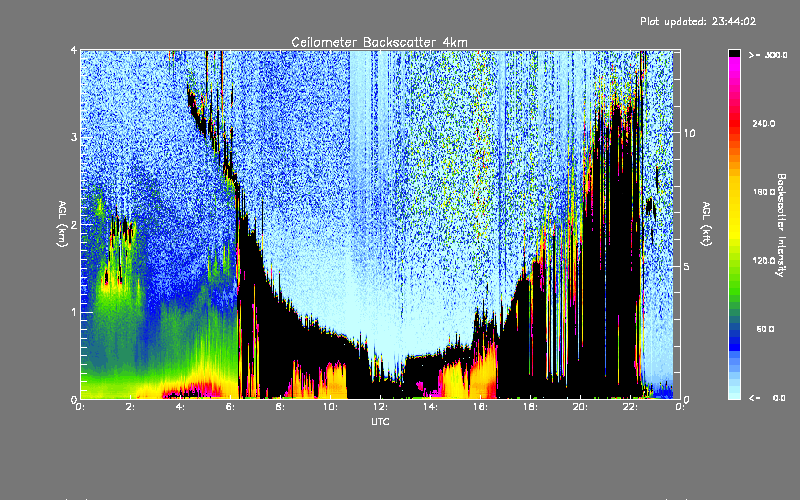This screenshot has height=500, width=800.
Task: Click the '22:' UTC time tick
Action: [630, 407]
